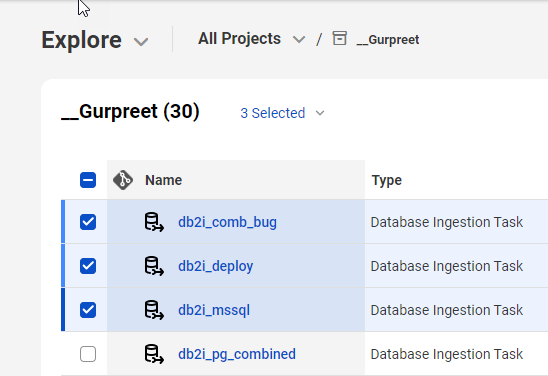Open the db2i_mssql task link
This screenshot has height=376, width=548.
point(214,310)
